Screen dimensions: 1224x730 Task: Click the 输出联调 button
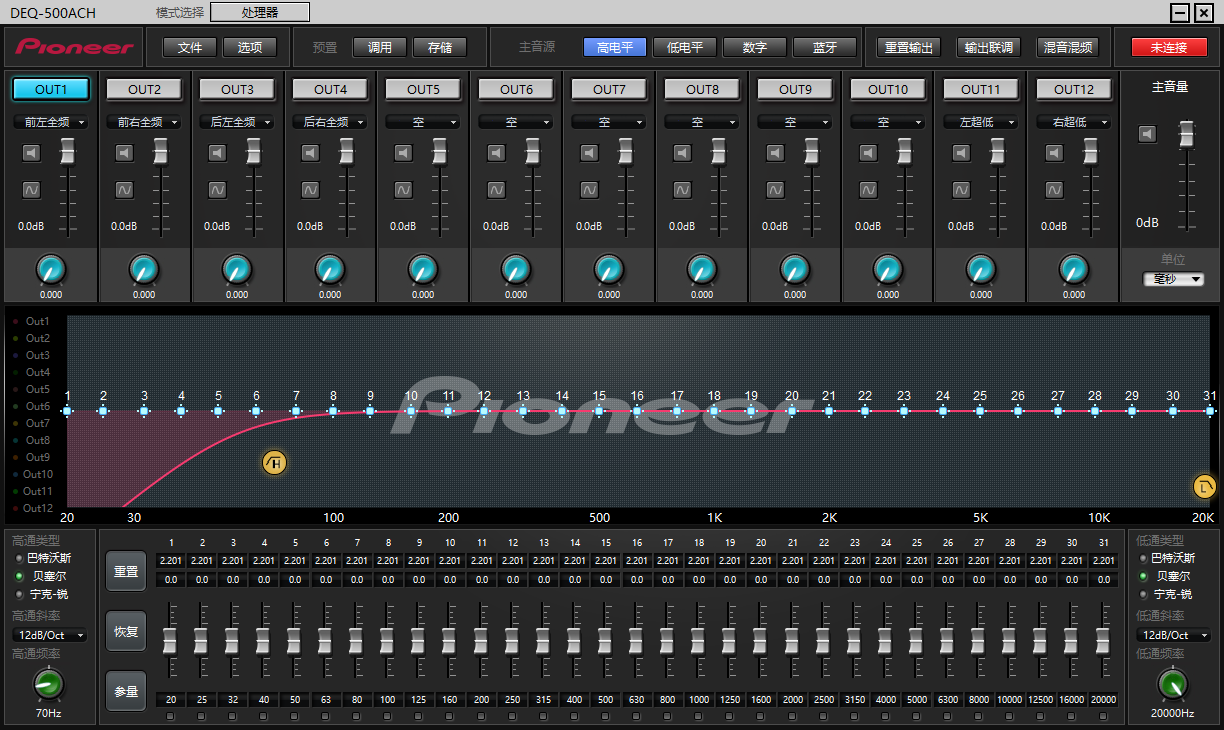pos(989,47)
